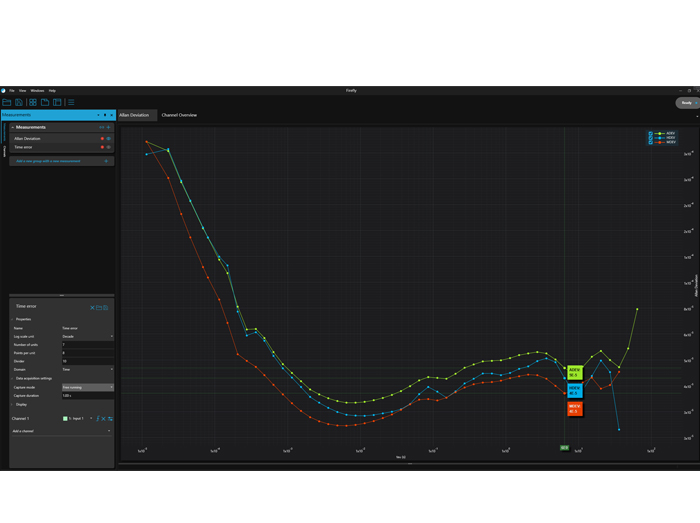Toggle visibility eye for Allan Deviation
700x523 pixels.
[108, 138]
